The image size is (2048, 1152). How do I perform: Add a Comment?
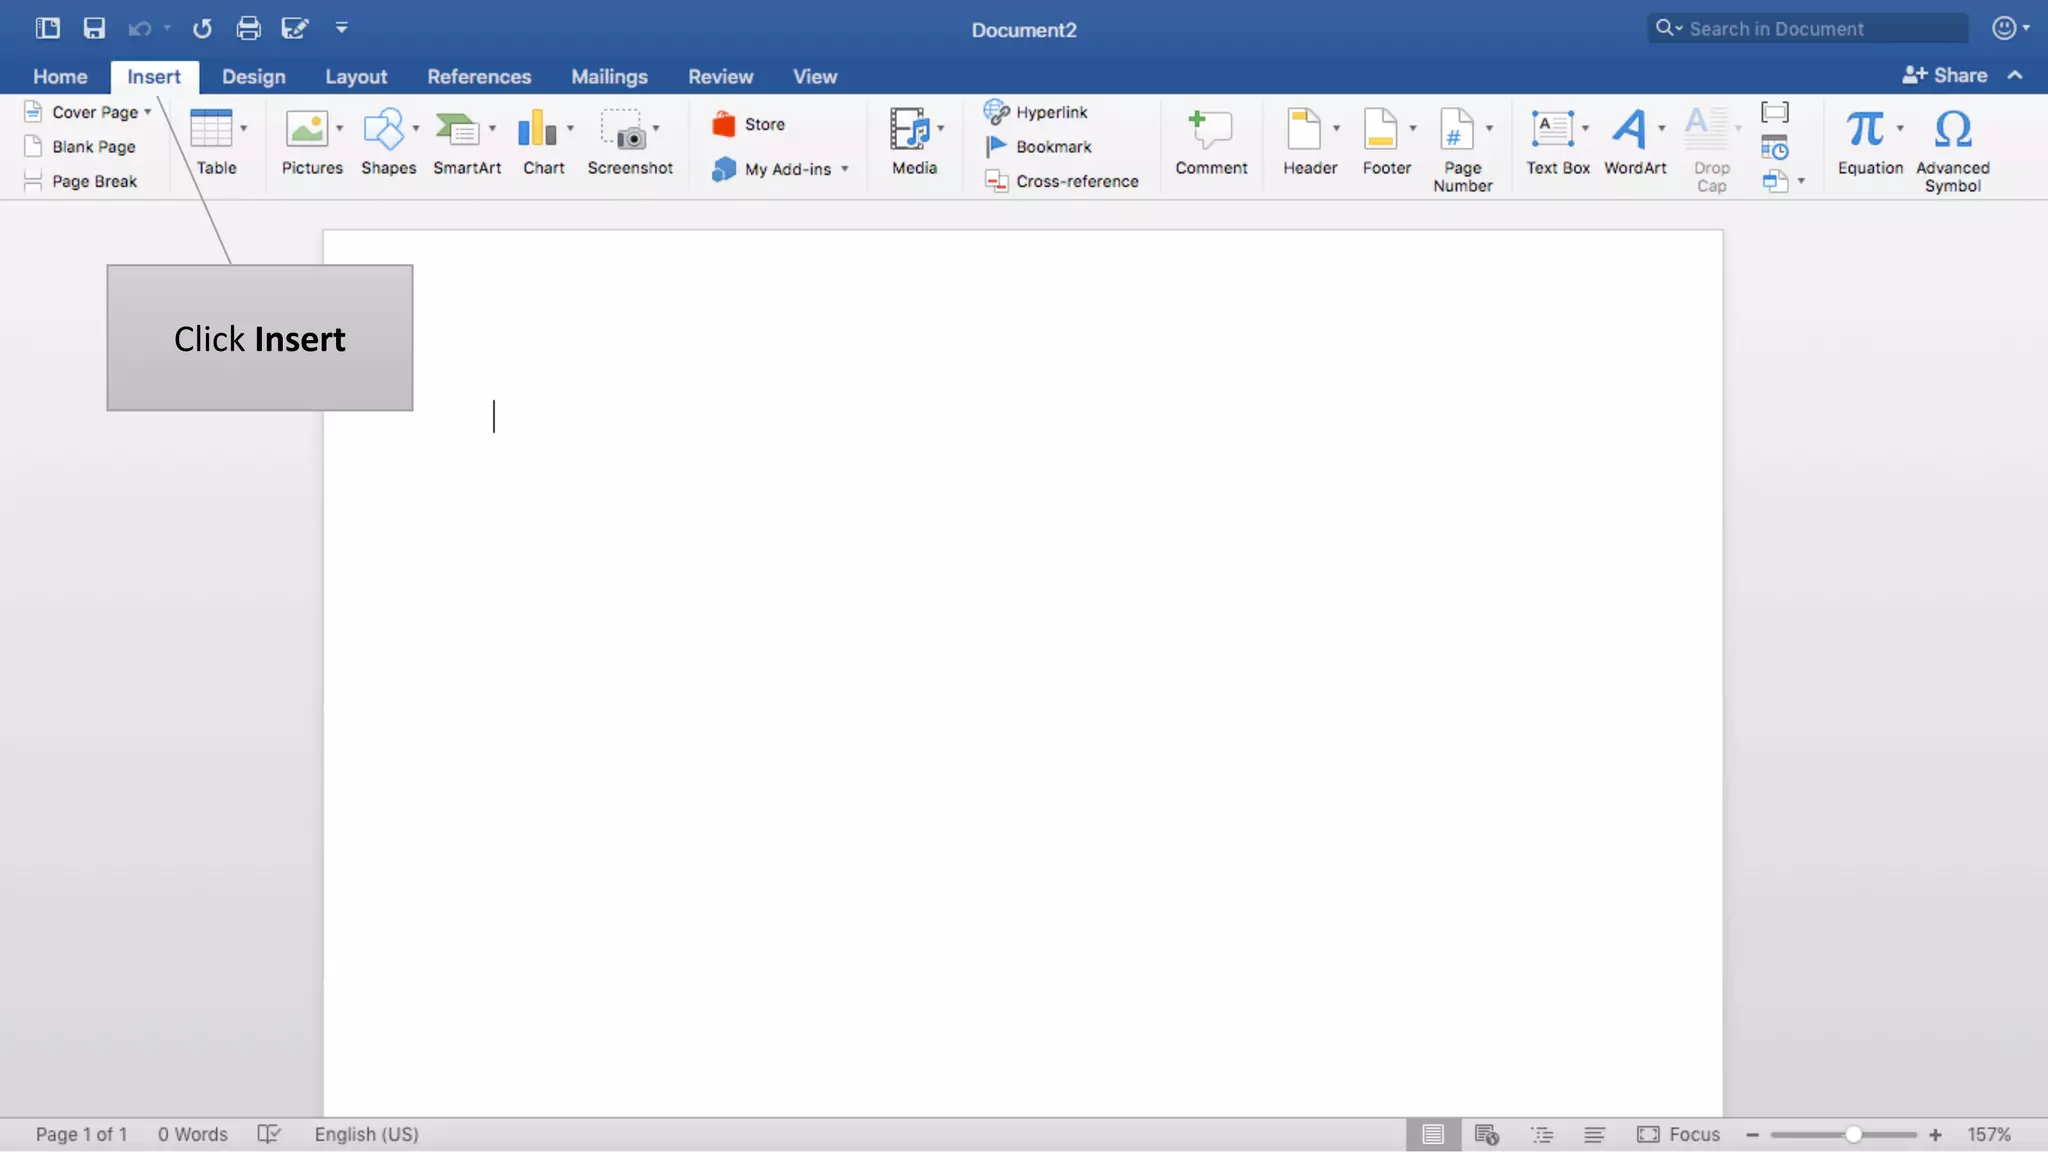tap(1210, 130)
